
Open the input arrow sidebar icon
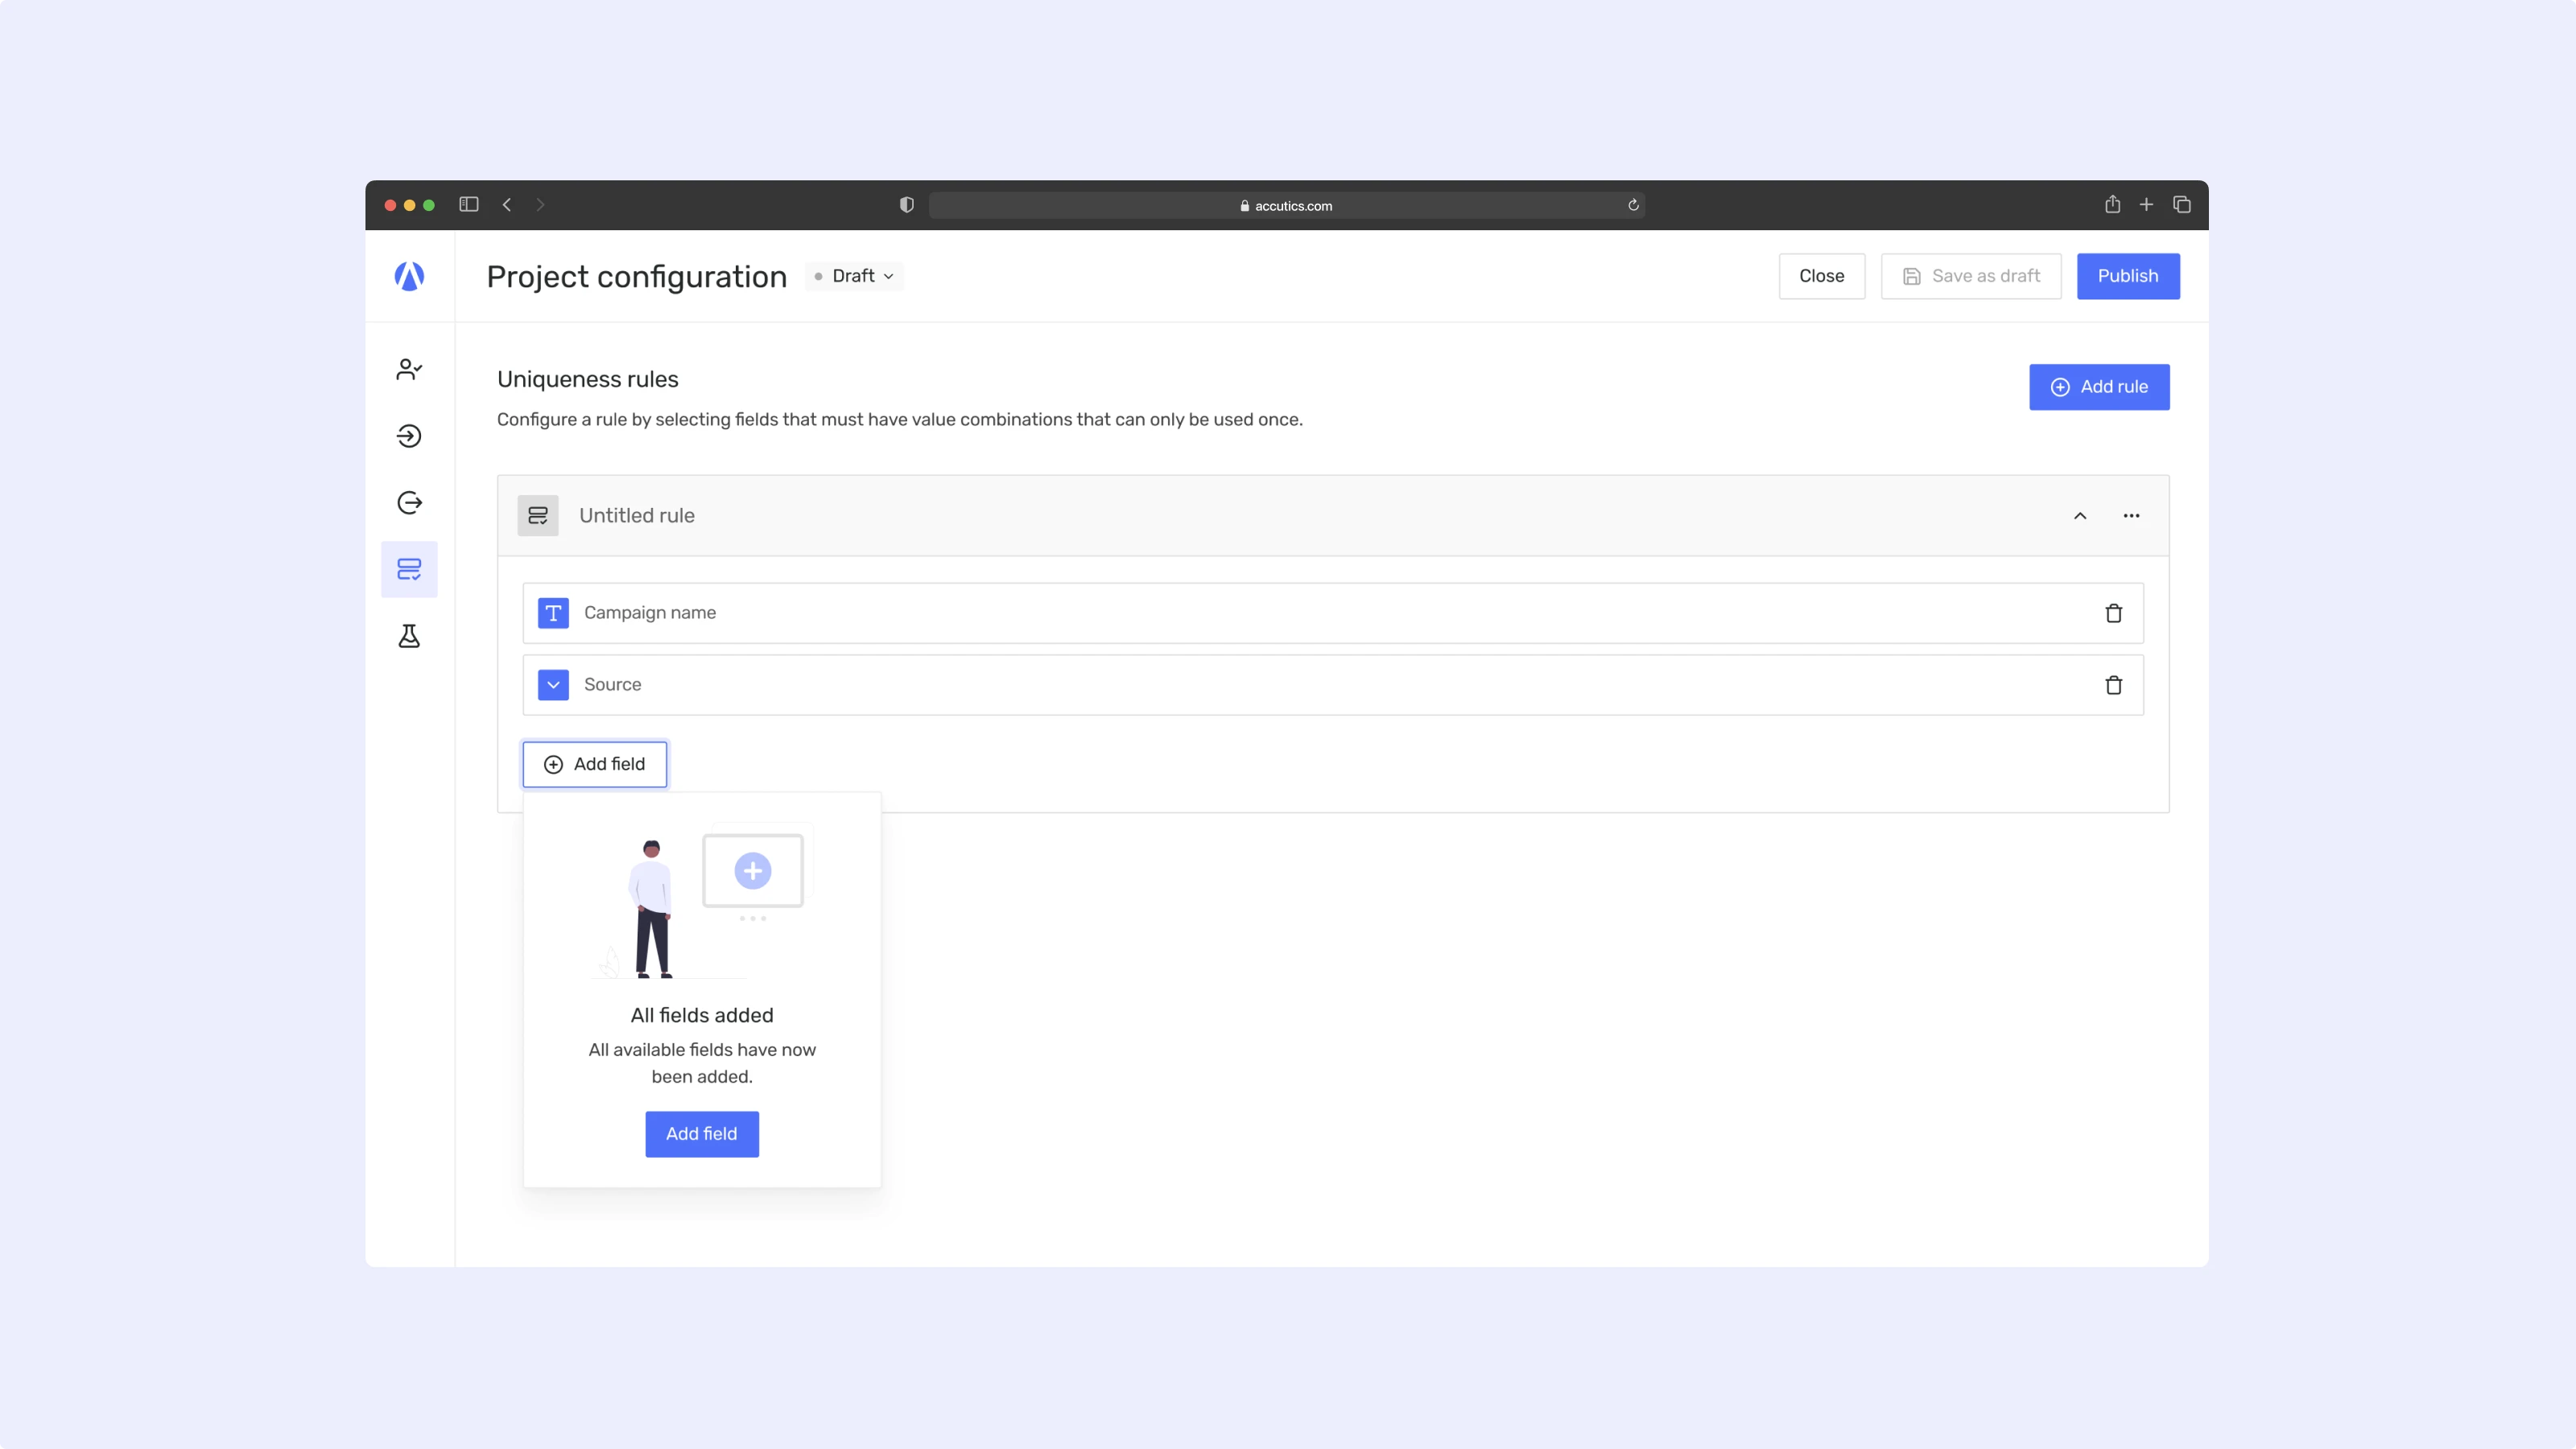pyautogui.click(x=409, y=436)
